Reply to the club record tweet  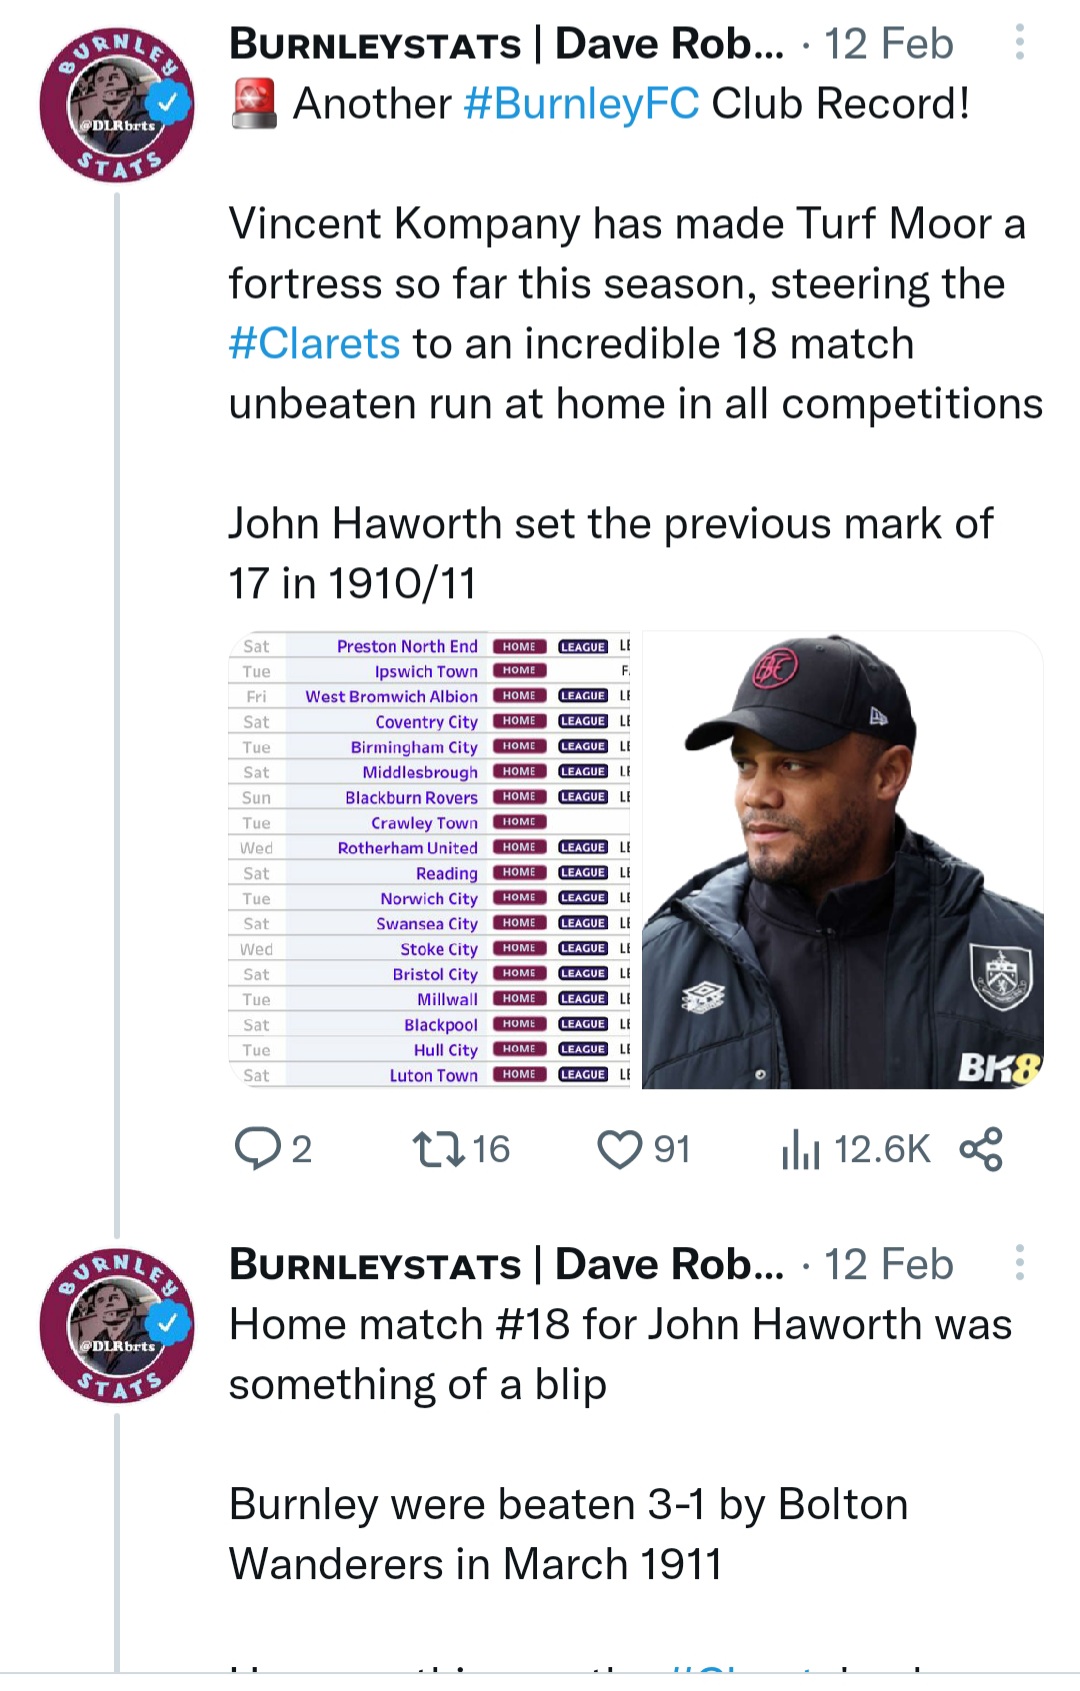(258, 1149)
